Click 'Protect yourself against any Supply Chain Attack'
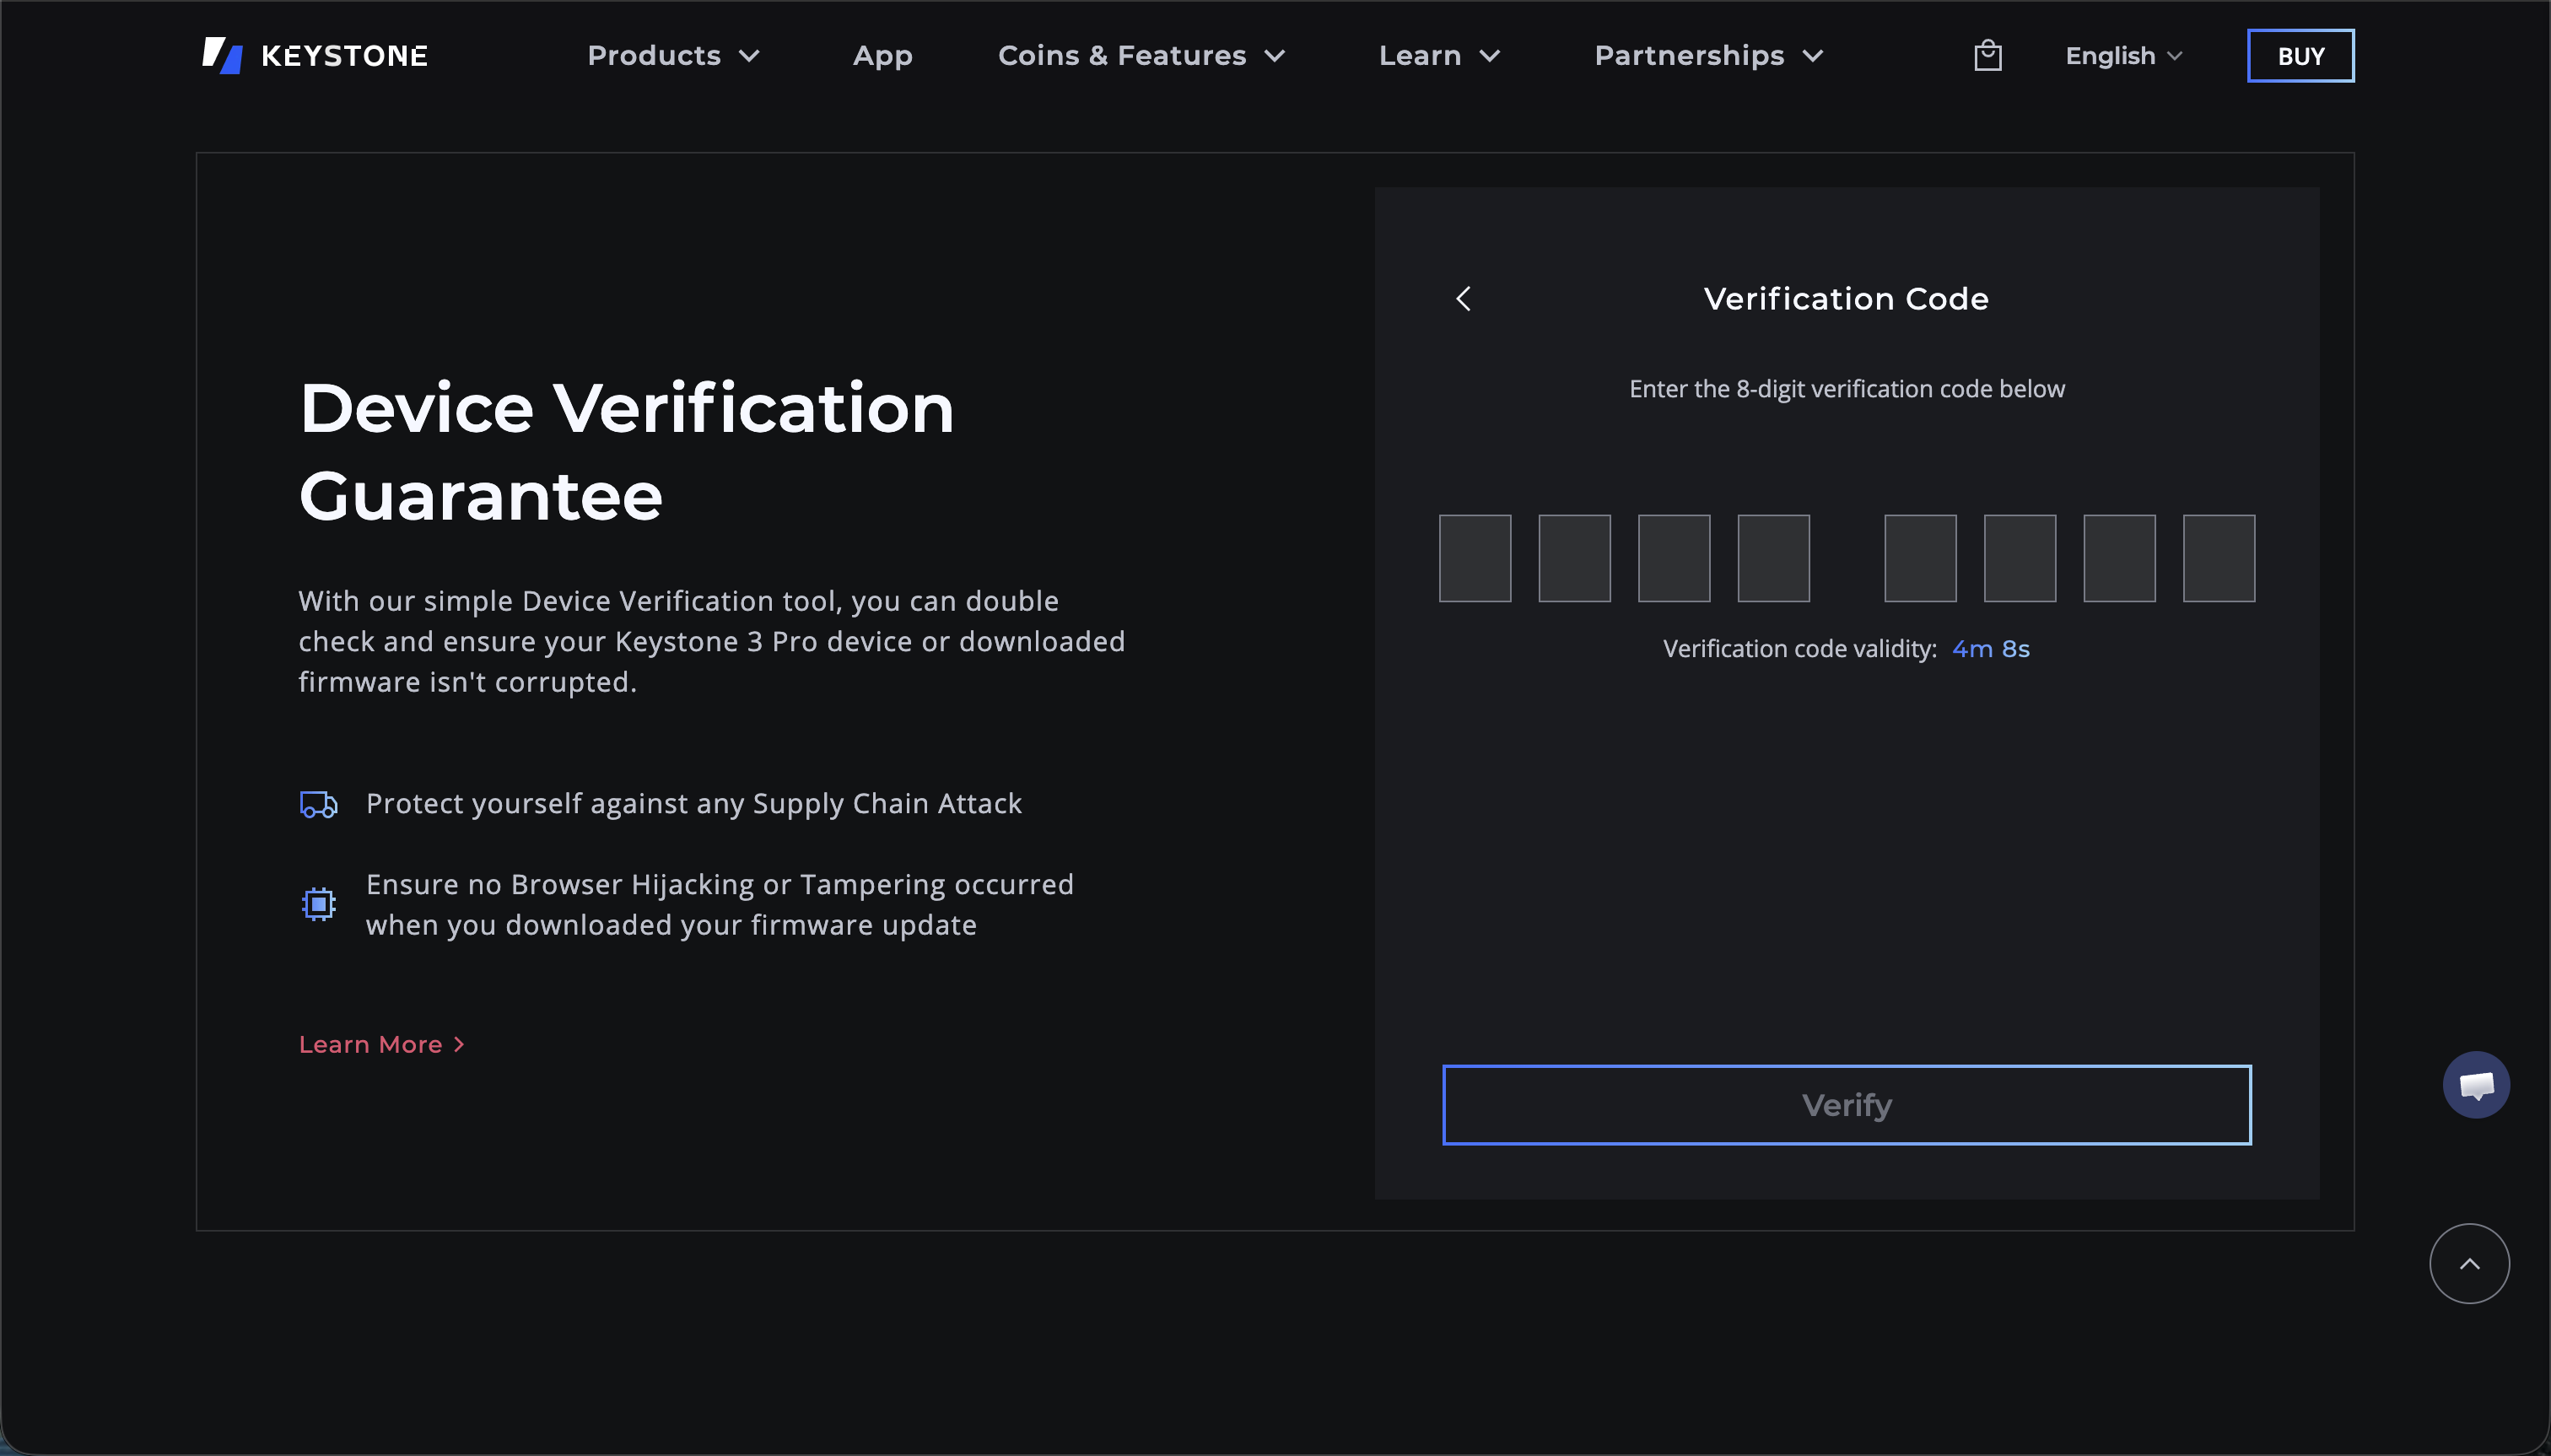 693,804
